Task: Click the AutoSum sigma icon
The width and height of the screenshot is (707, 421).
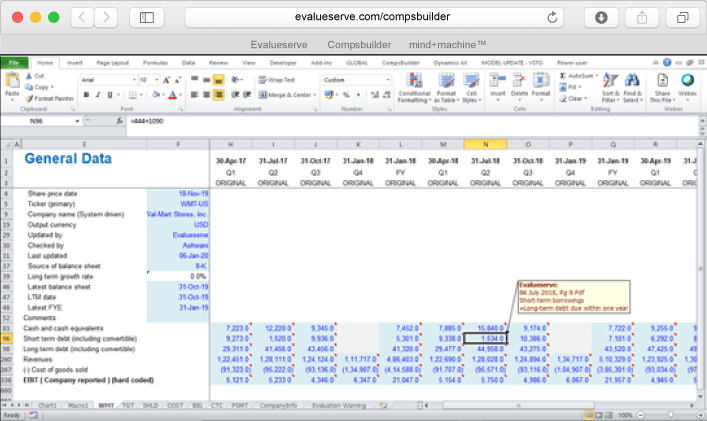Action: [x=563, y=76]
